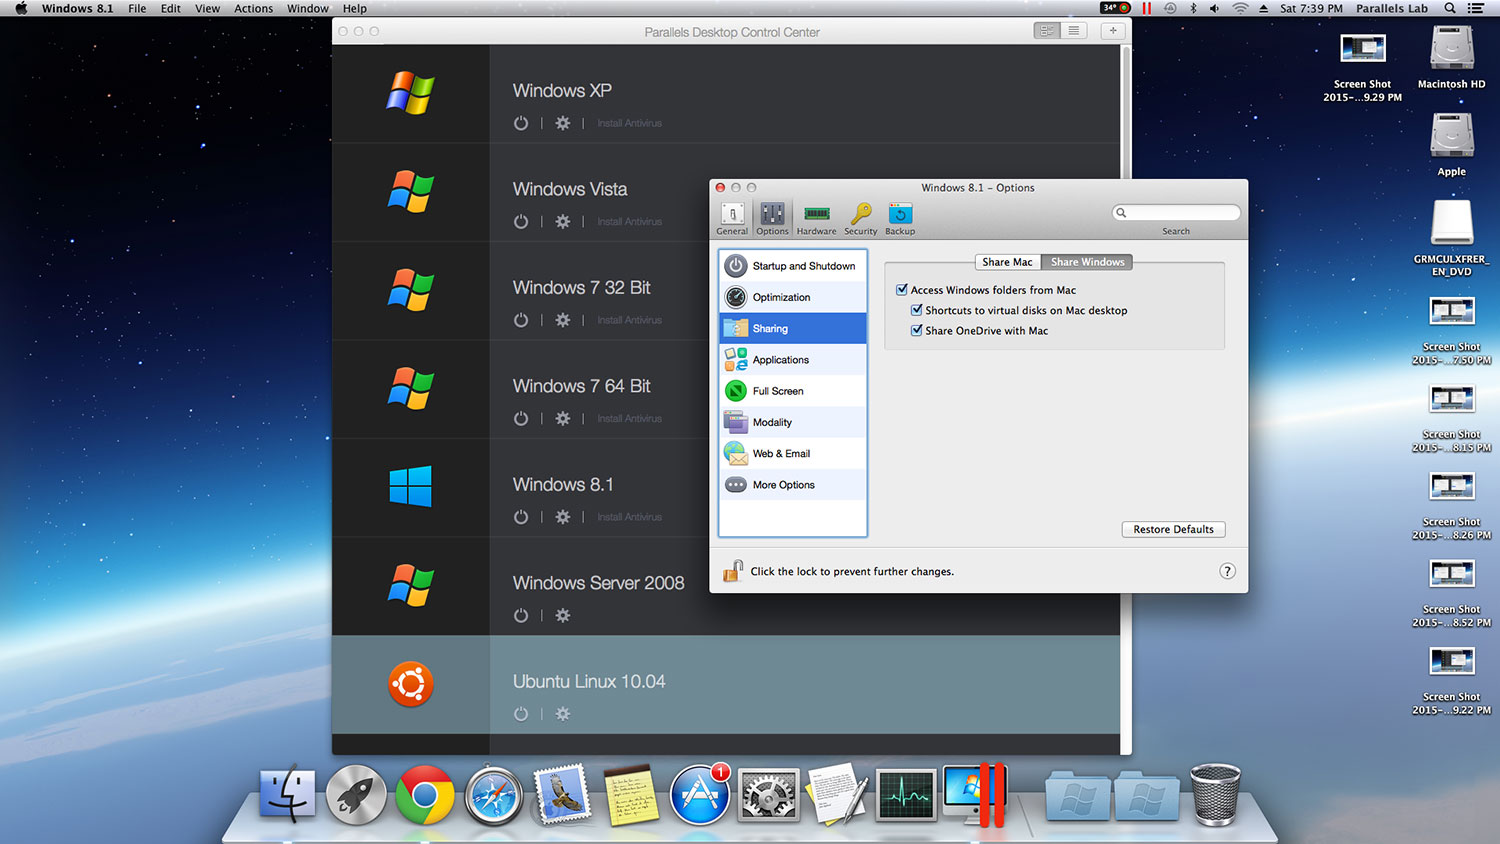Open gear settings for Windows Server 2008
This screenshot has width=1500, height=844.
(x=563, y=615)
